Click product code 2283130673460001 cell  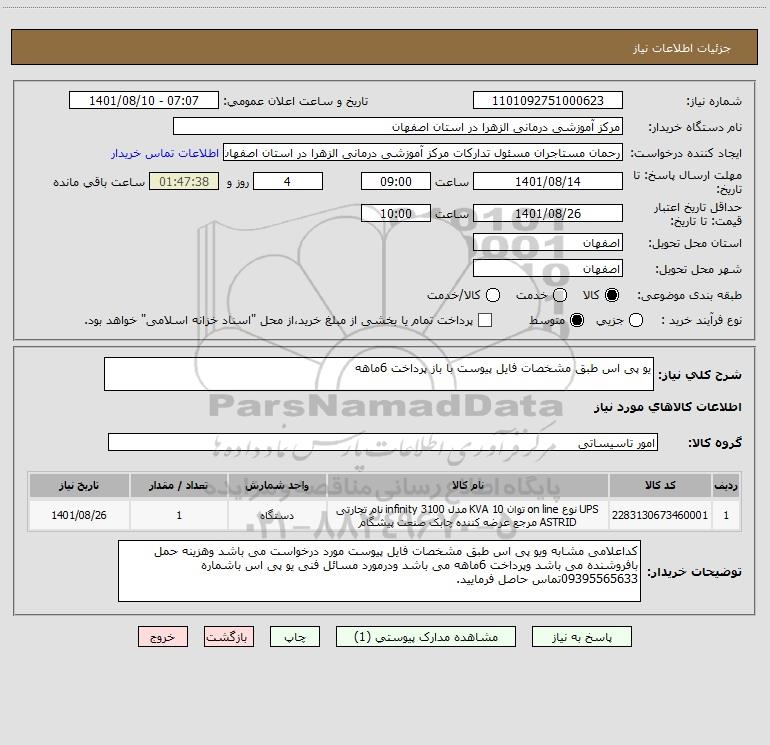(x=660, y=515)
